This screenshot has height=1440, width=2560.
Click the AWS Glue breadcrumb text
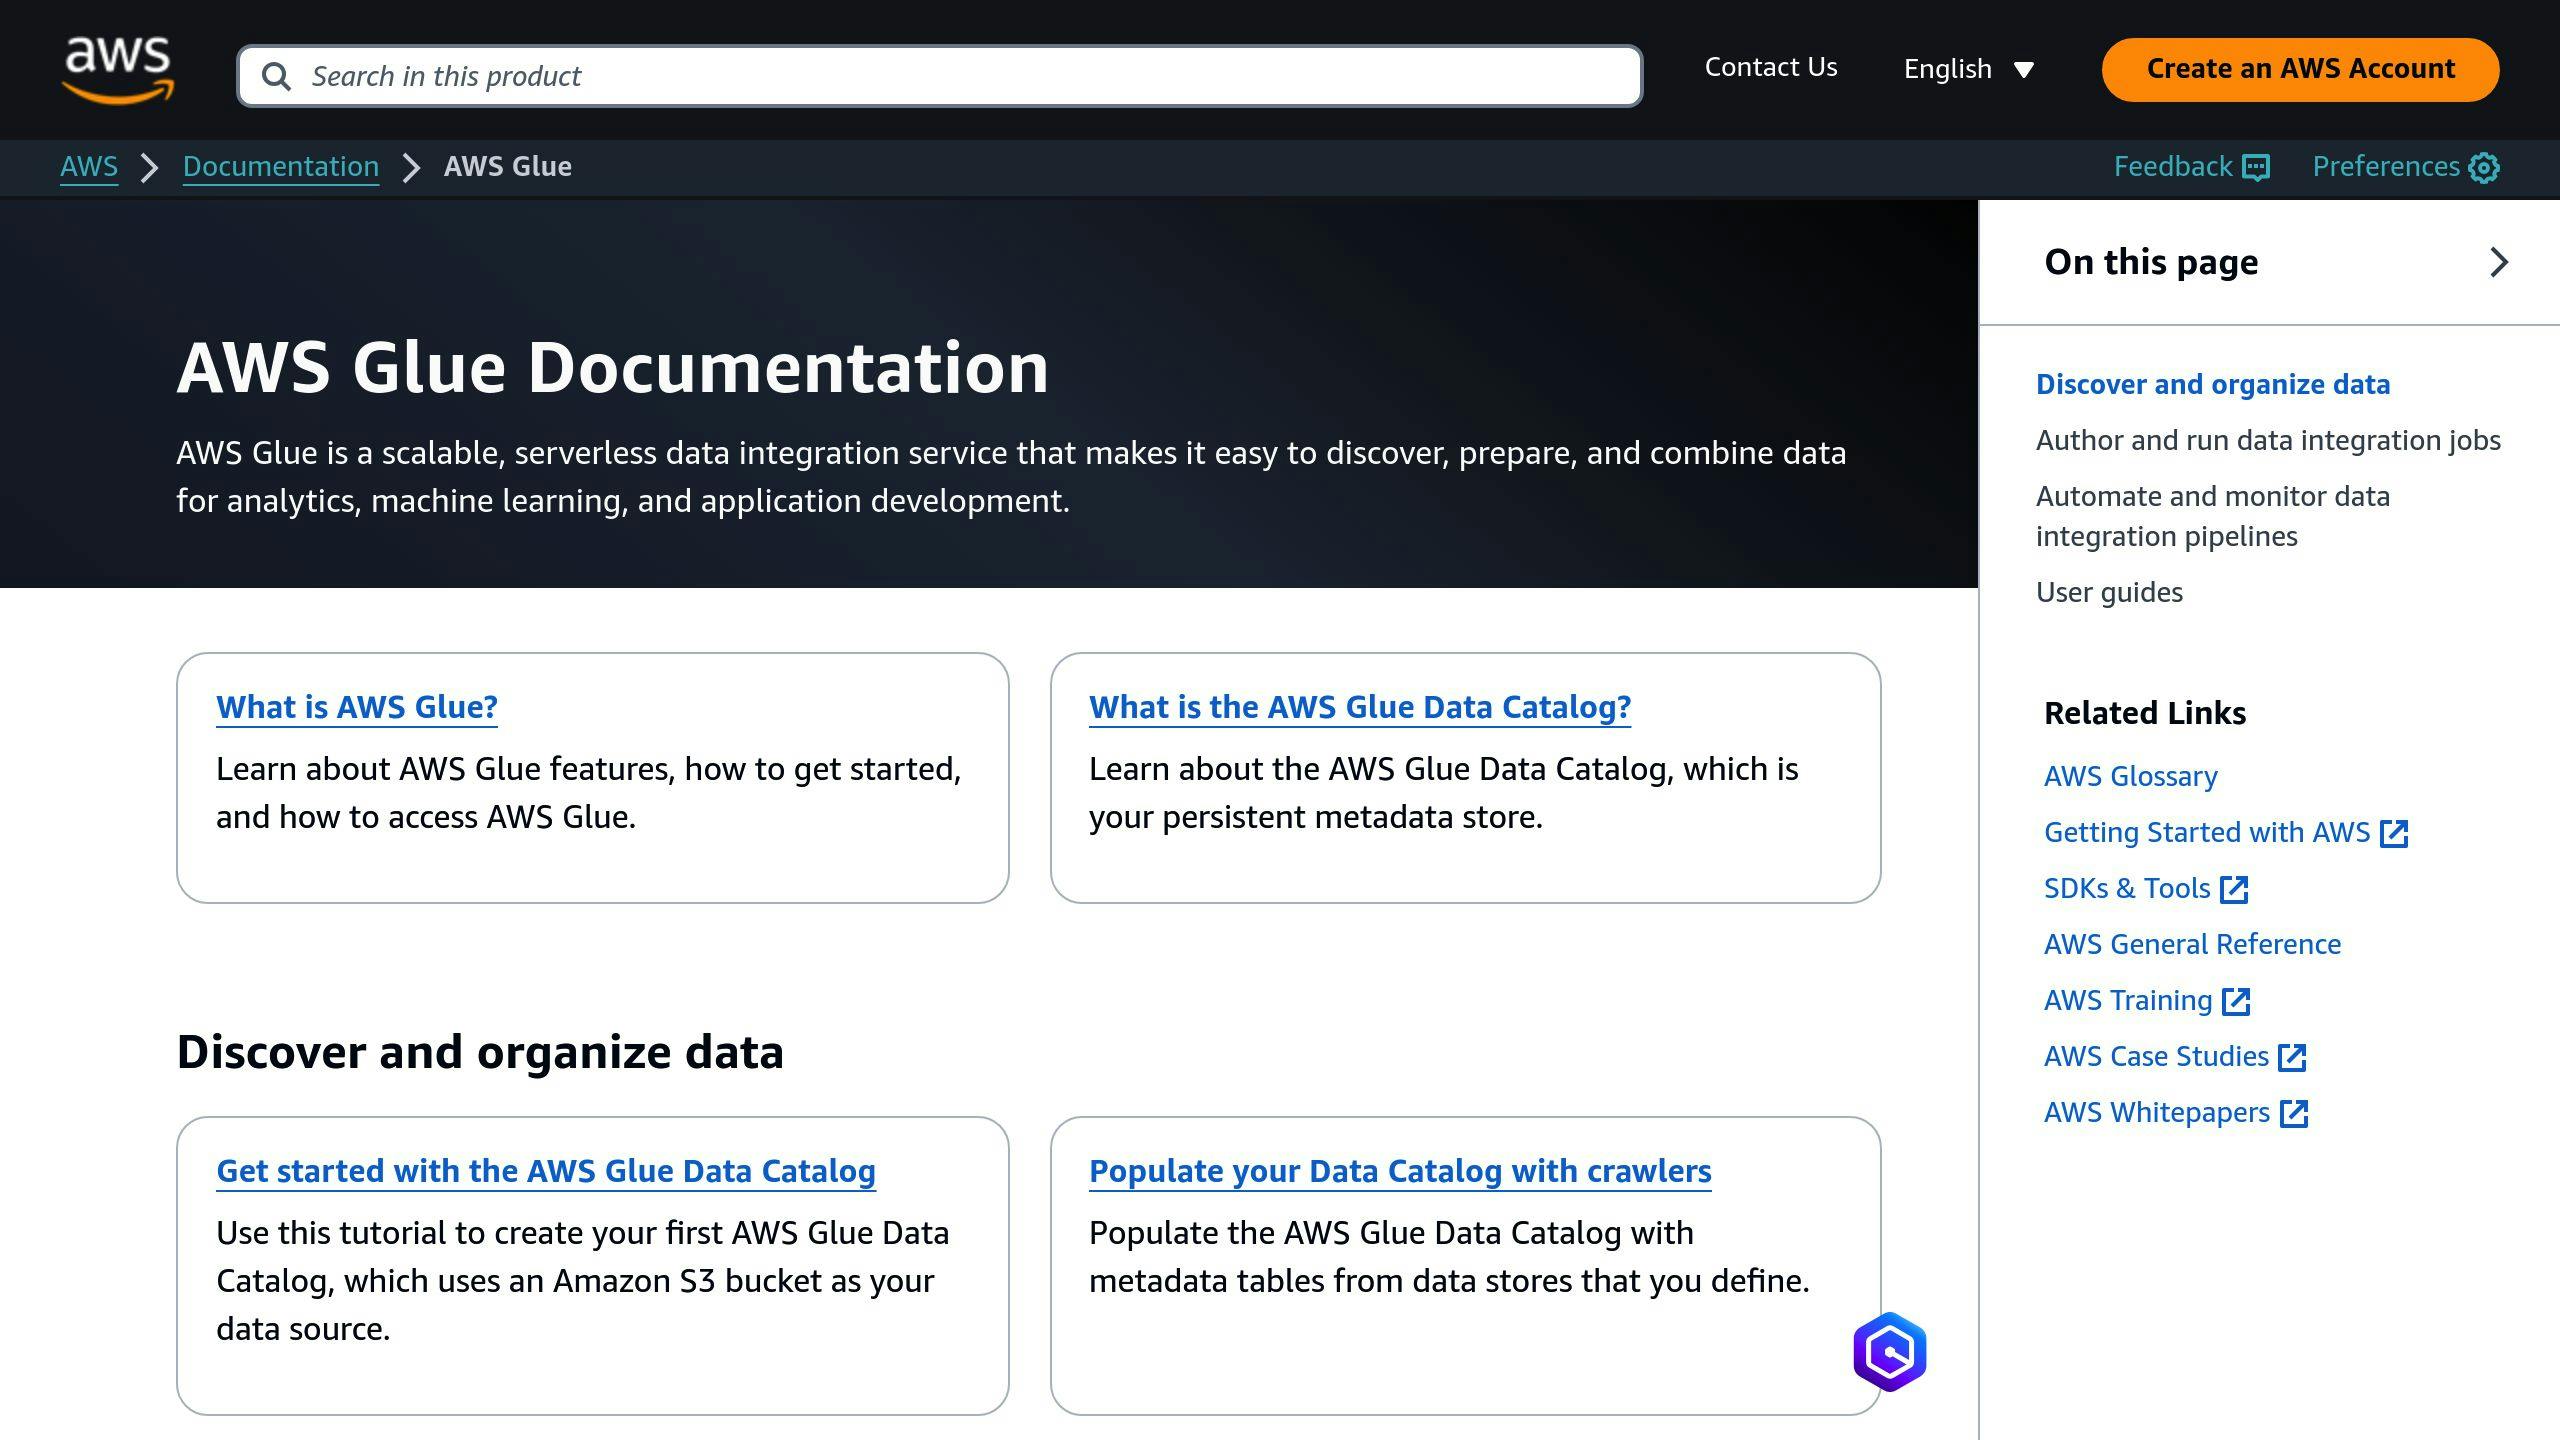pos(508,167)
